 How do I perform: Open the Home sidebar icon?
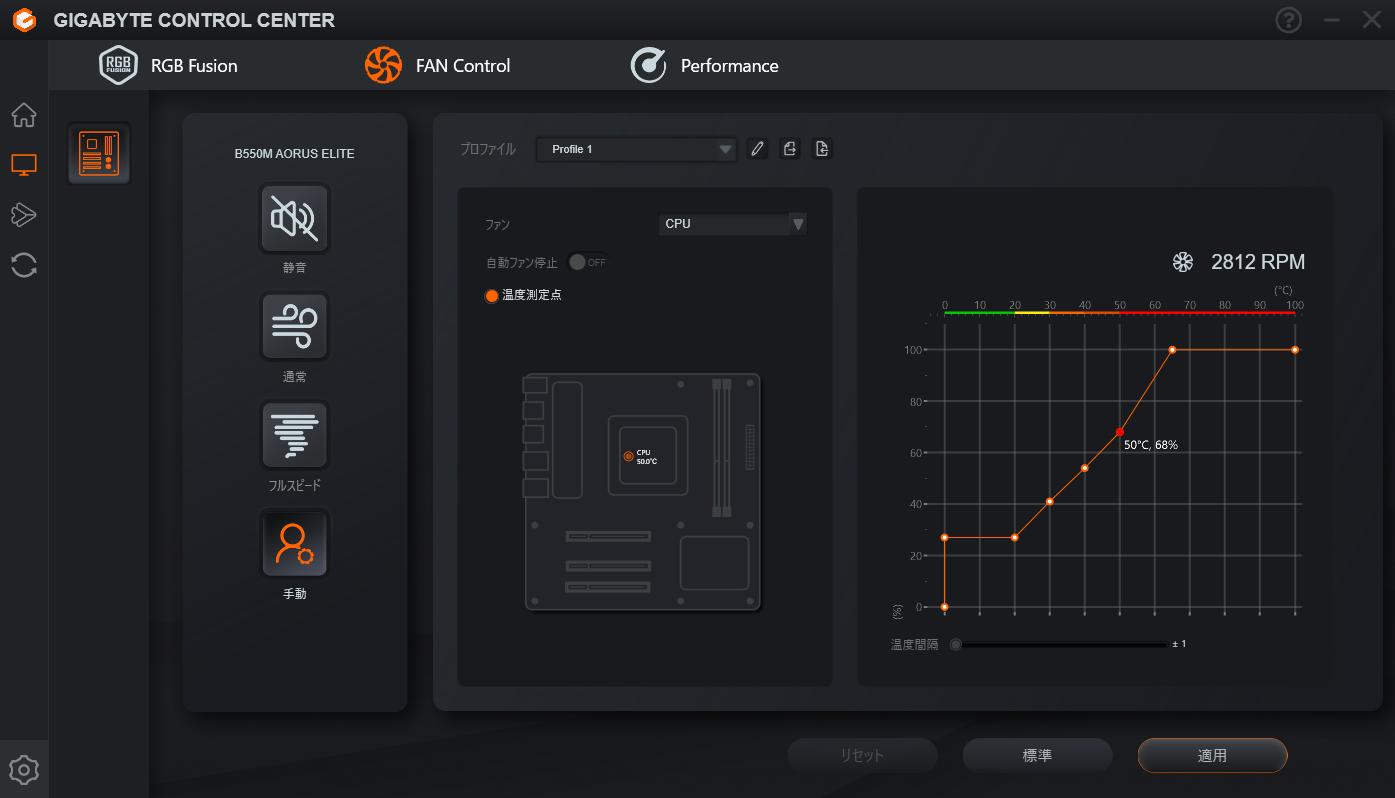(24, 115)
